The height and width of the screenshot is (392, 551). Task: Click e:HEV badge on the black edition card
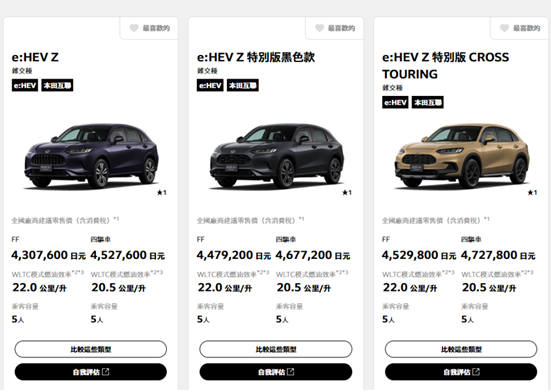pos(210,85)
